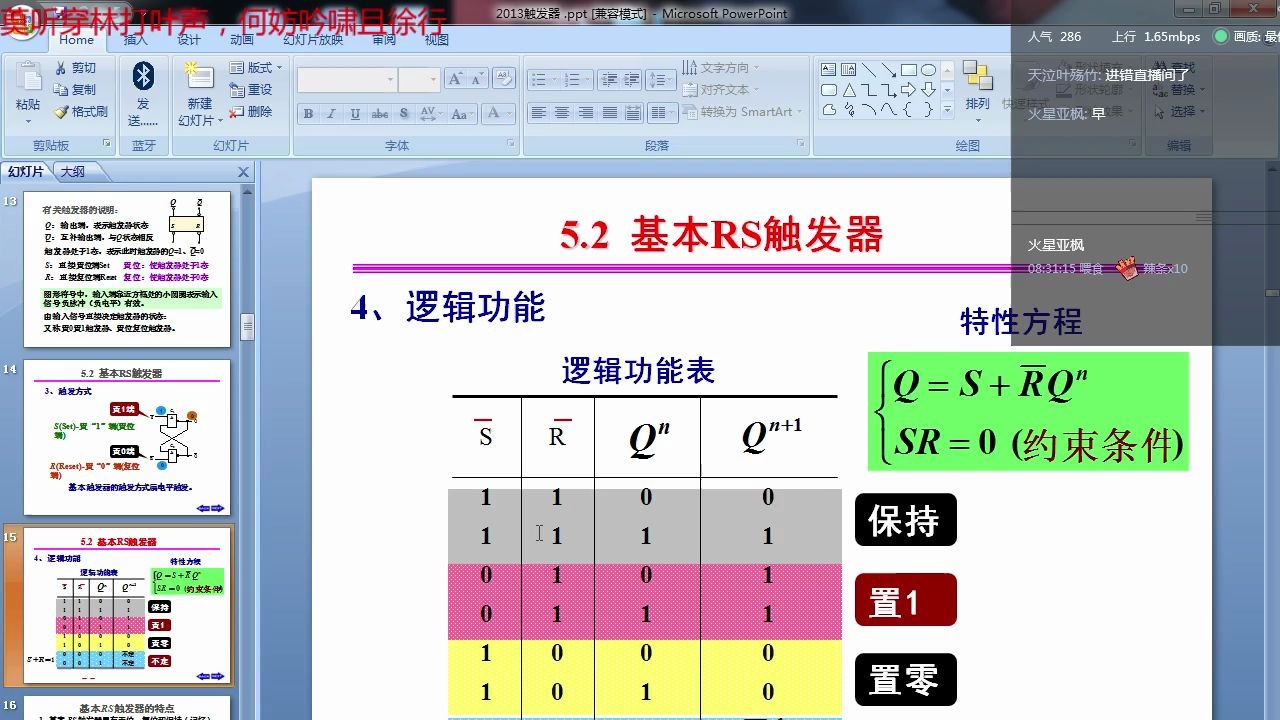Open the character spacing AV dropdown

pyautogui.click(x=430, y=113)
